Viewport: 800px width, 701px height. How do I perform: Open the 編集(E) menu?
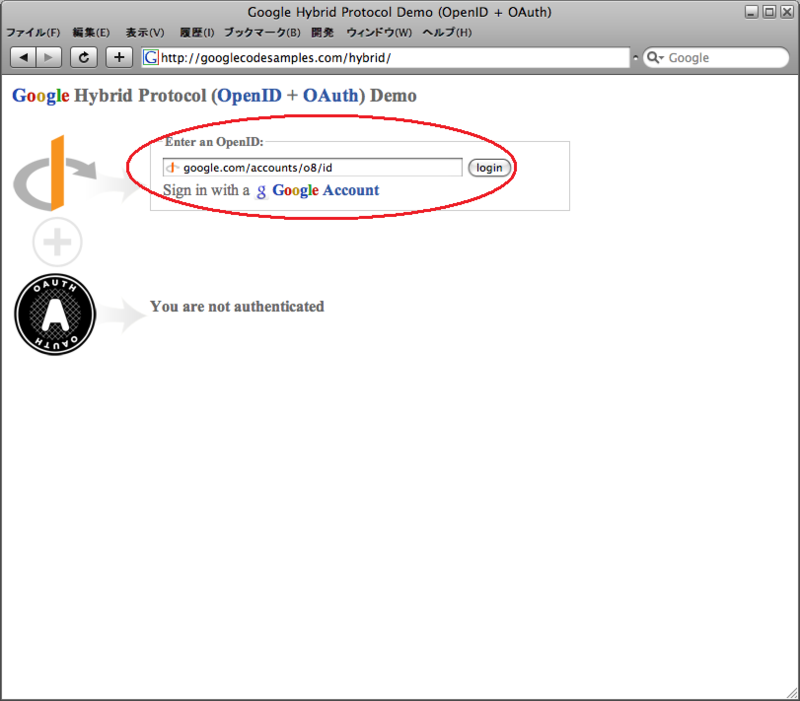click(x=91, y=33)
